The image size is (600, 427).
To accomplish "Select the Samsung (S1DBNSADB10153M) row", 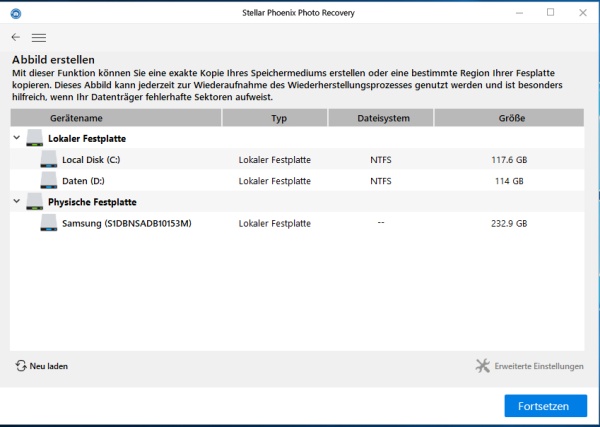I will [297, 223].
